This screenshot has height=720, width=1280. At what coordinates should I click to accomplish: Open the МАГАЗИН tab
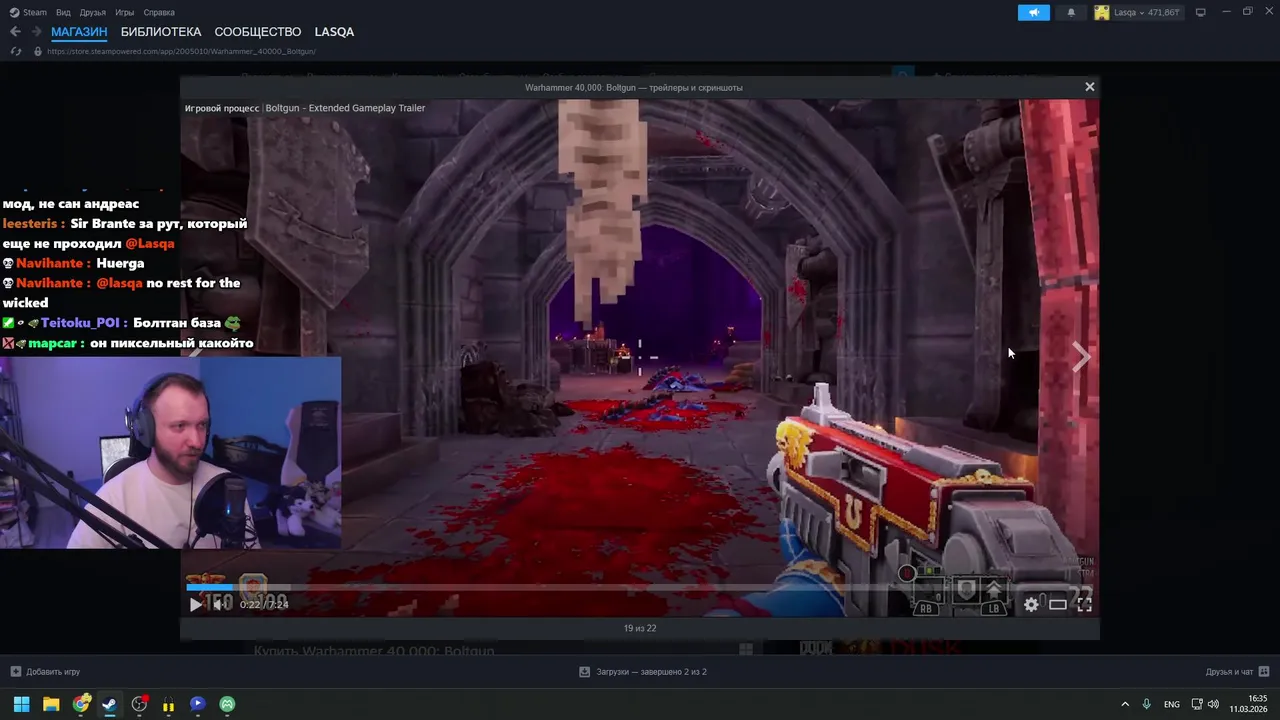click(79, 32)
